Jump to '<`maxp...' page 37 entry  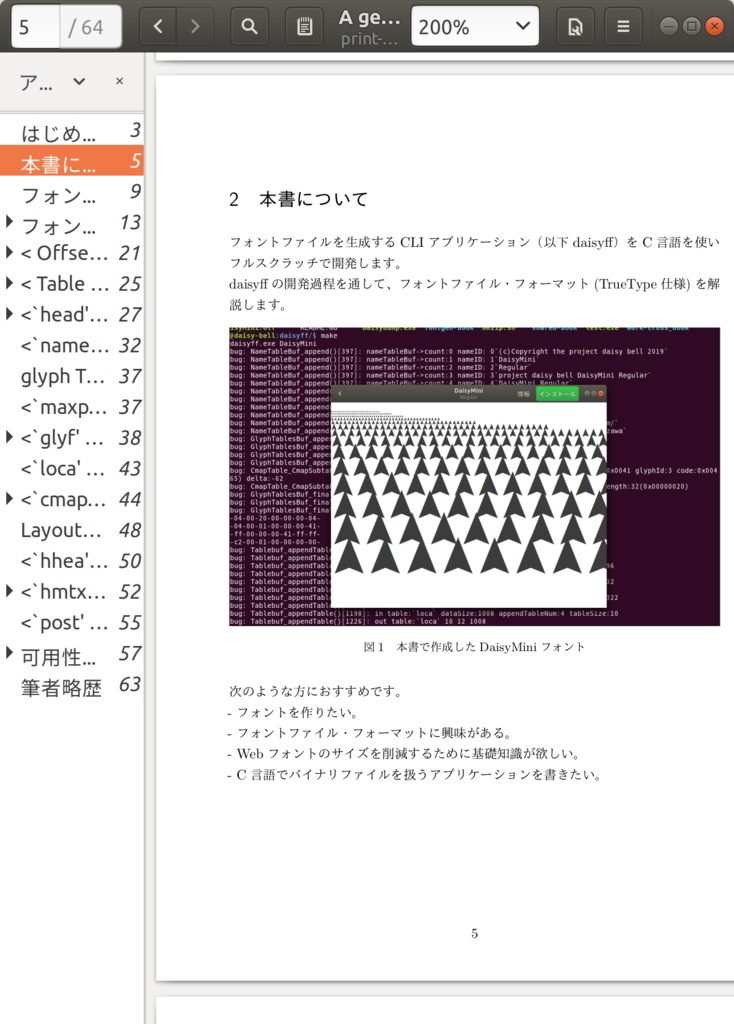point(72,407)
